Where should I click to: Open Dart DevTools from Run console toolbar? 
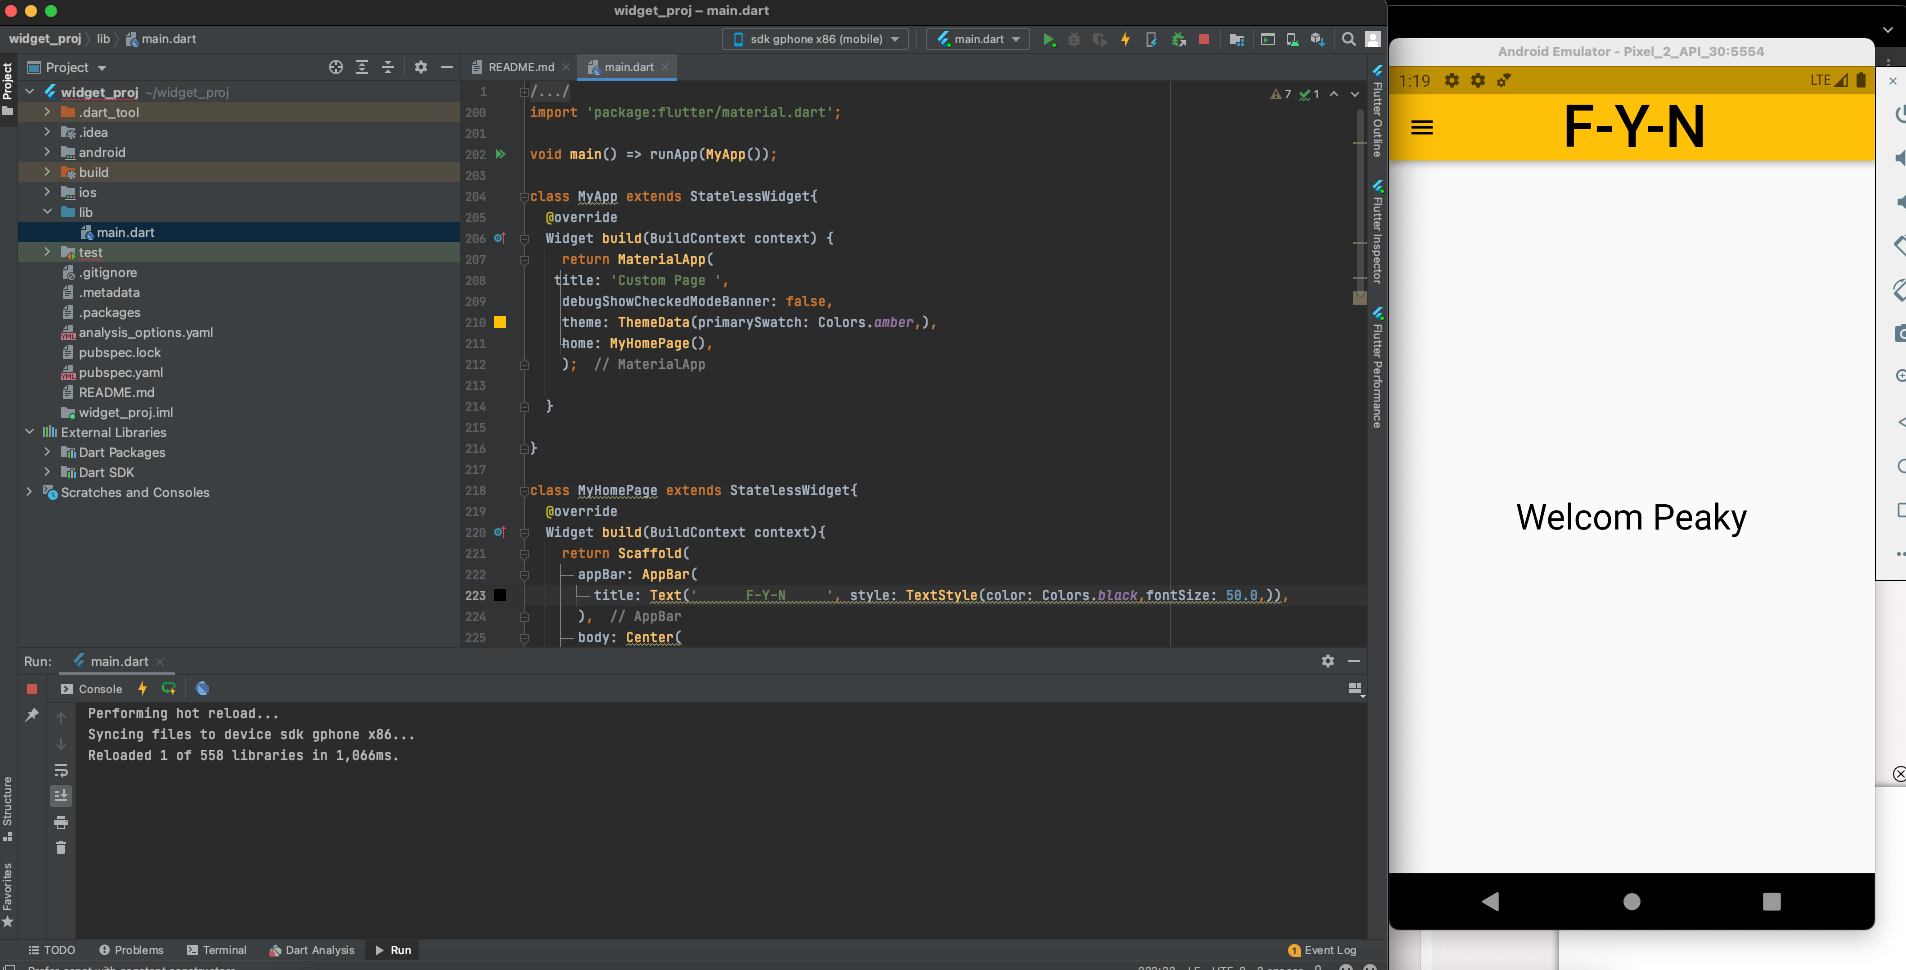pyautogui.click(x=202, y=689)
